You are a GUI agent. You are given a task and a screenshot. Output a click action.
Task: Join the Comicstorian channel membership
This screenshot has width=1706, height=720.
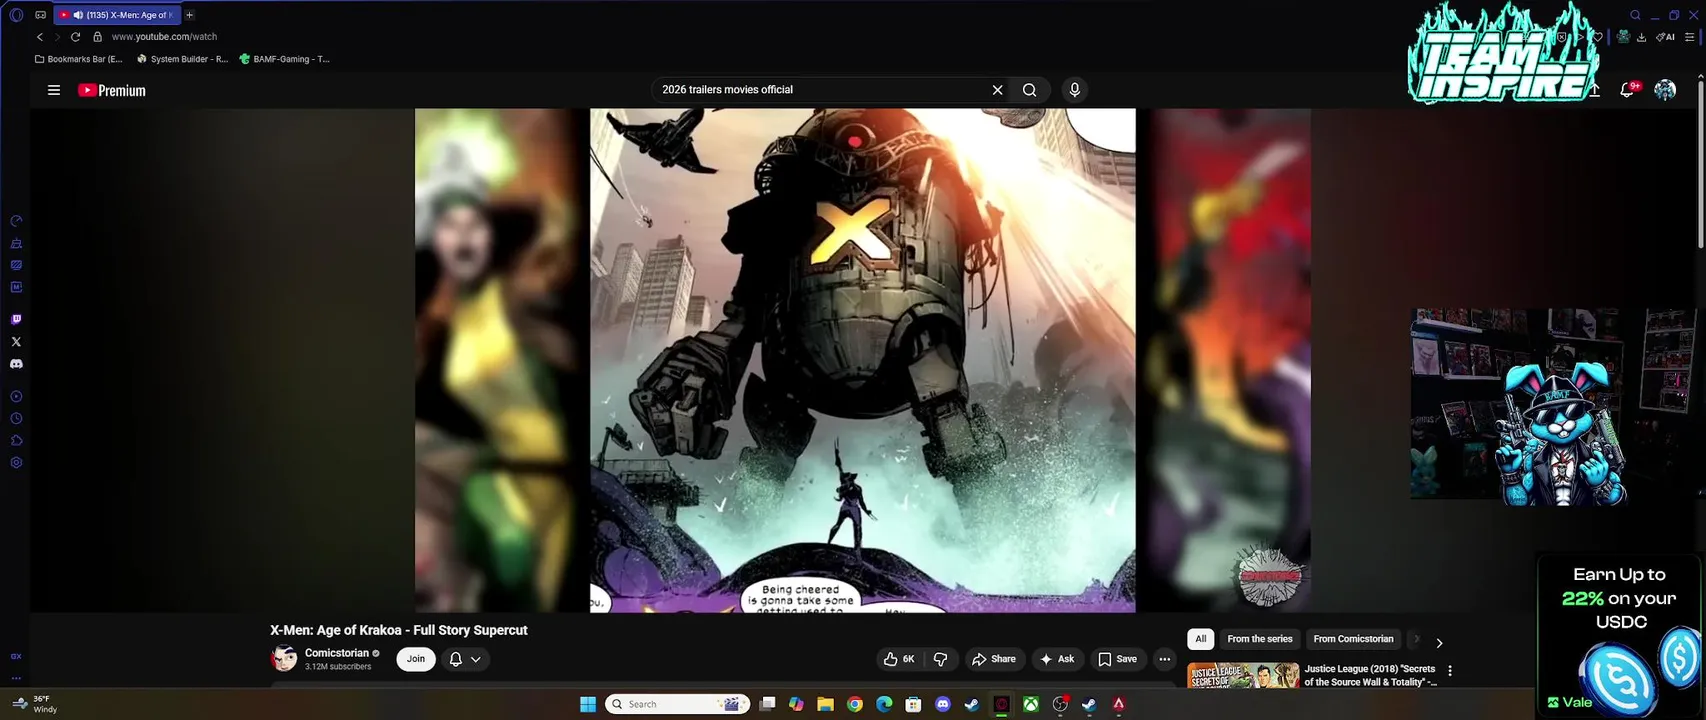(416, 659)
